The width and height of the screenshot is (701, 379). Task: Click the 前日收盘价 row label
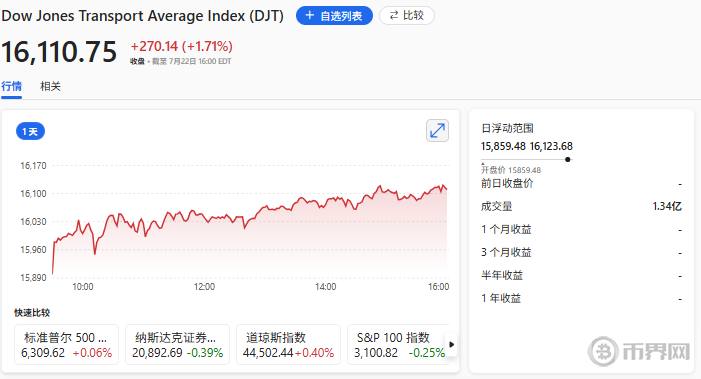click(507, 183)
